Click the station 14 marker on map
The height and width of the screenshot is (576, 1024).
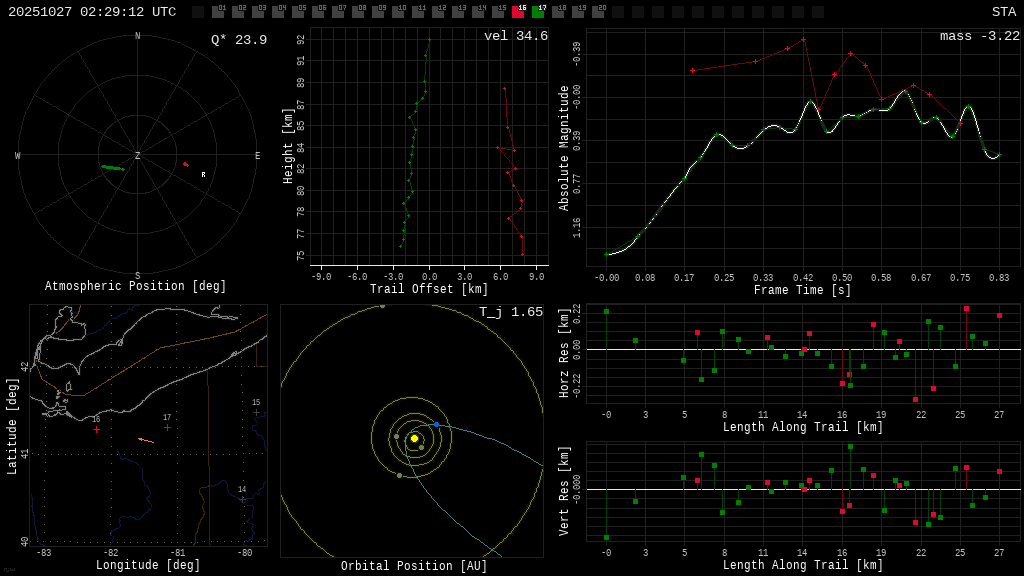coord(242,499)
